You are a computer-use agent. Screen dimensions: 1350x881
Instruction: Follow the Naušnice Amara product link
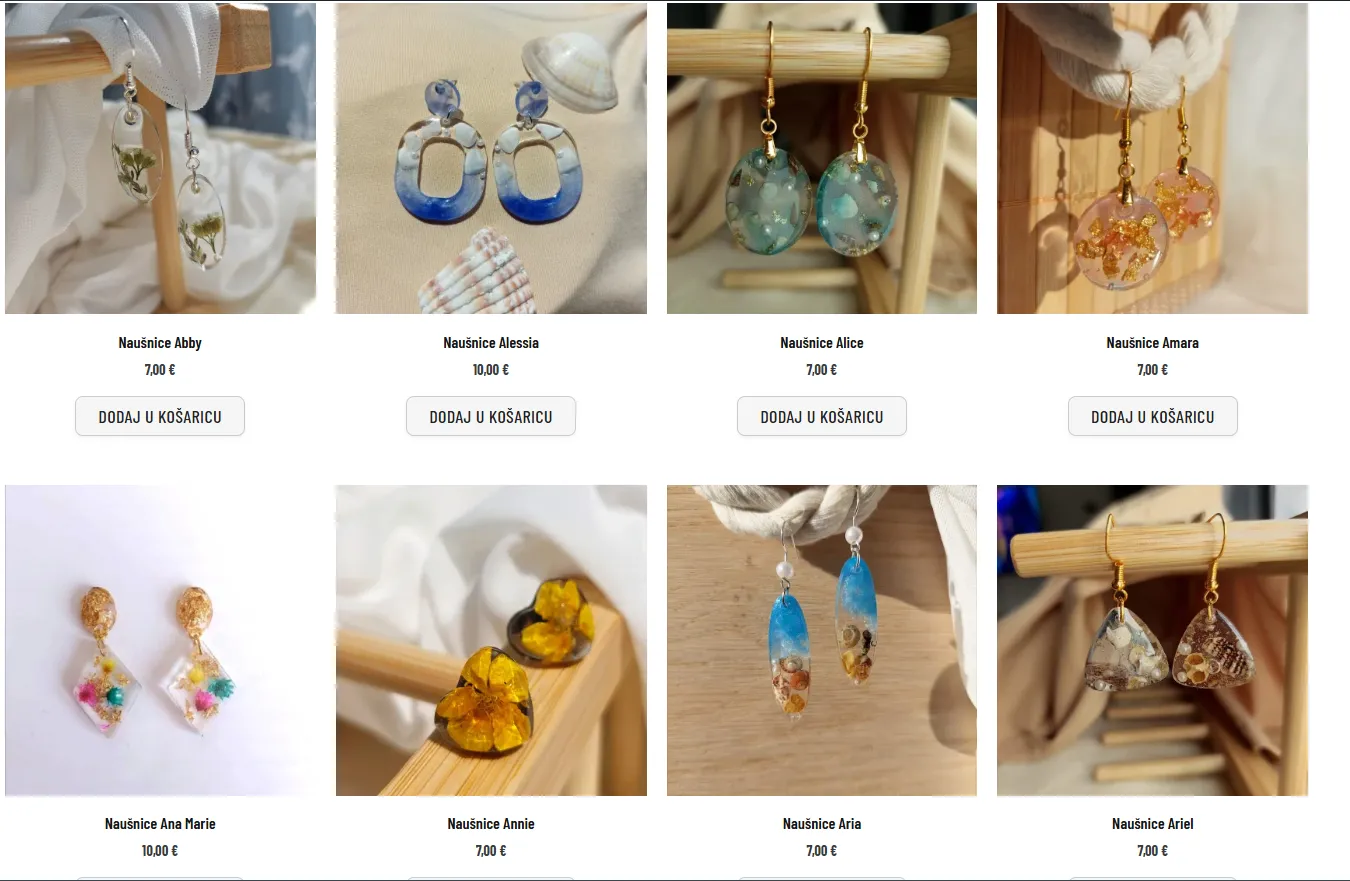coord(1152,343)
